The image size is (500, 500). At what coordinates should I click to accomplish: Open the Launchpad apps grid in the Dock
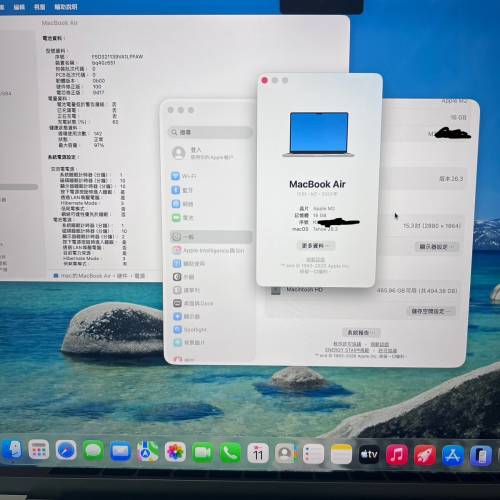point(39,450)
